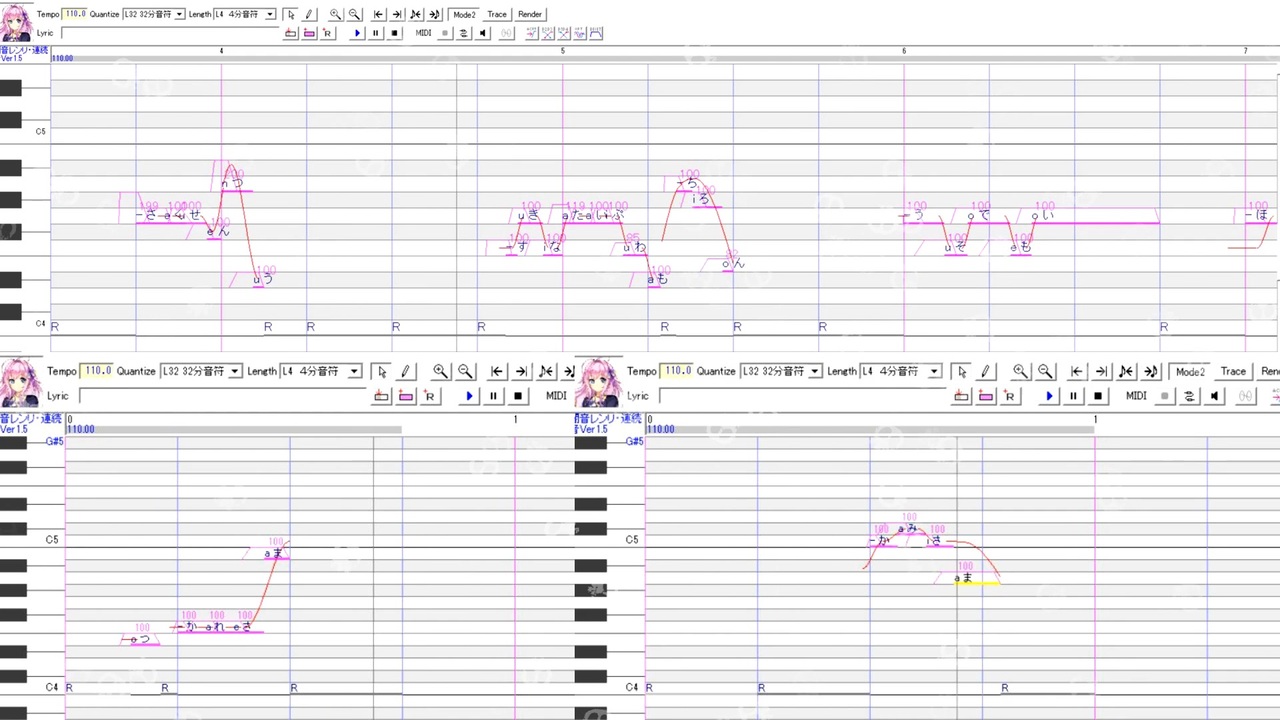Play the sequence in bottom-left window
1280x720 pixels.
coord(469,396)
